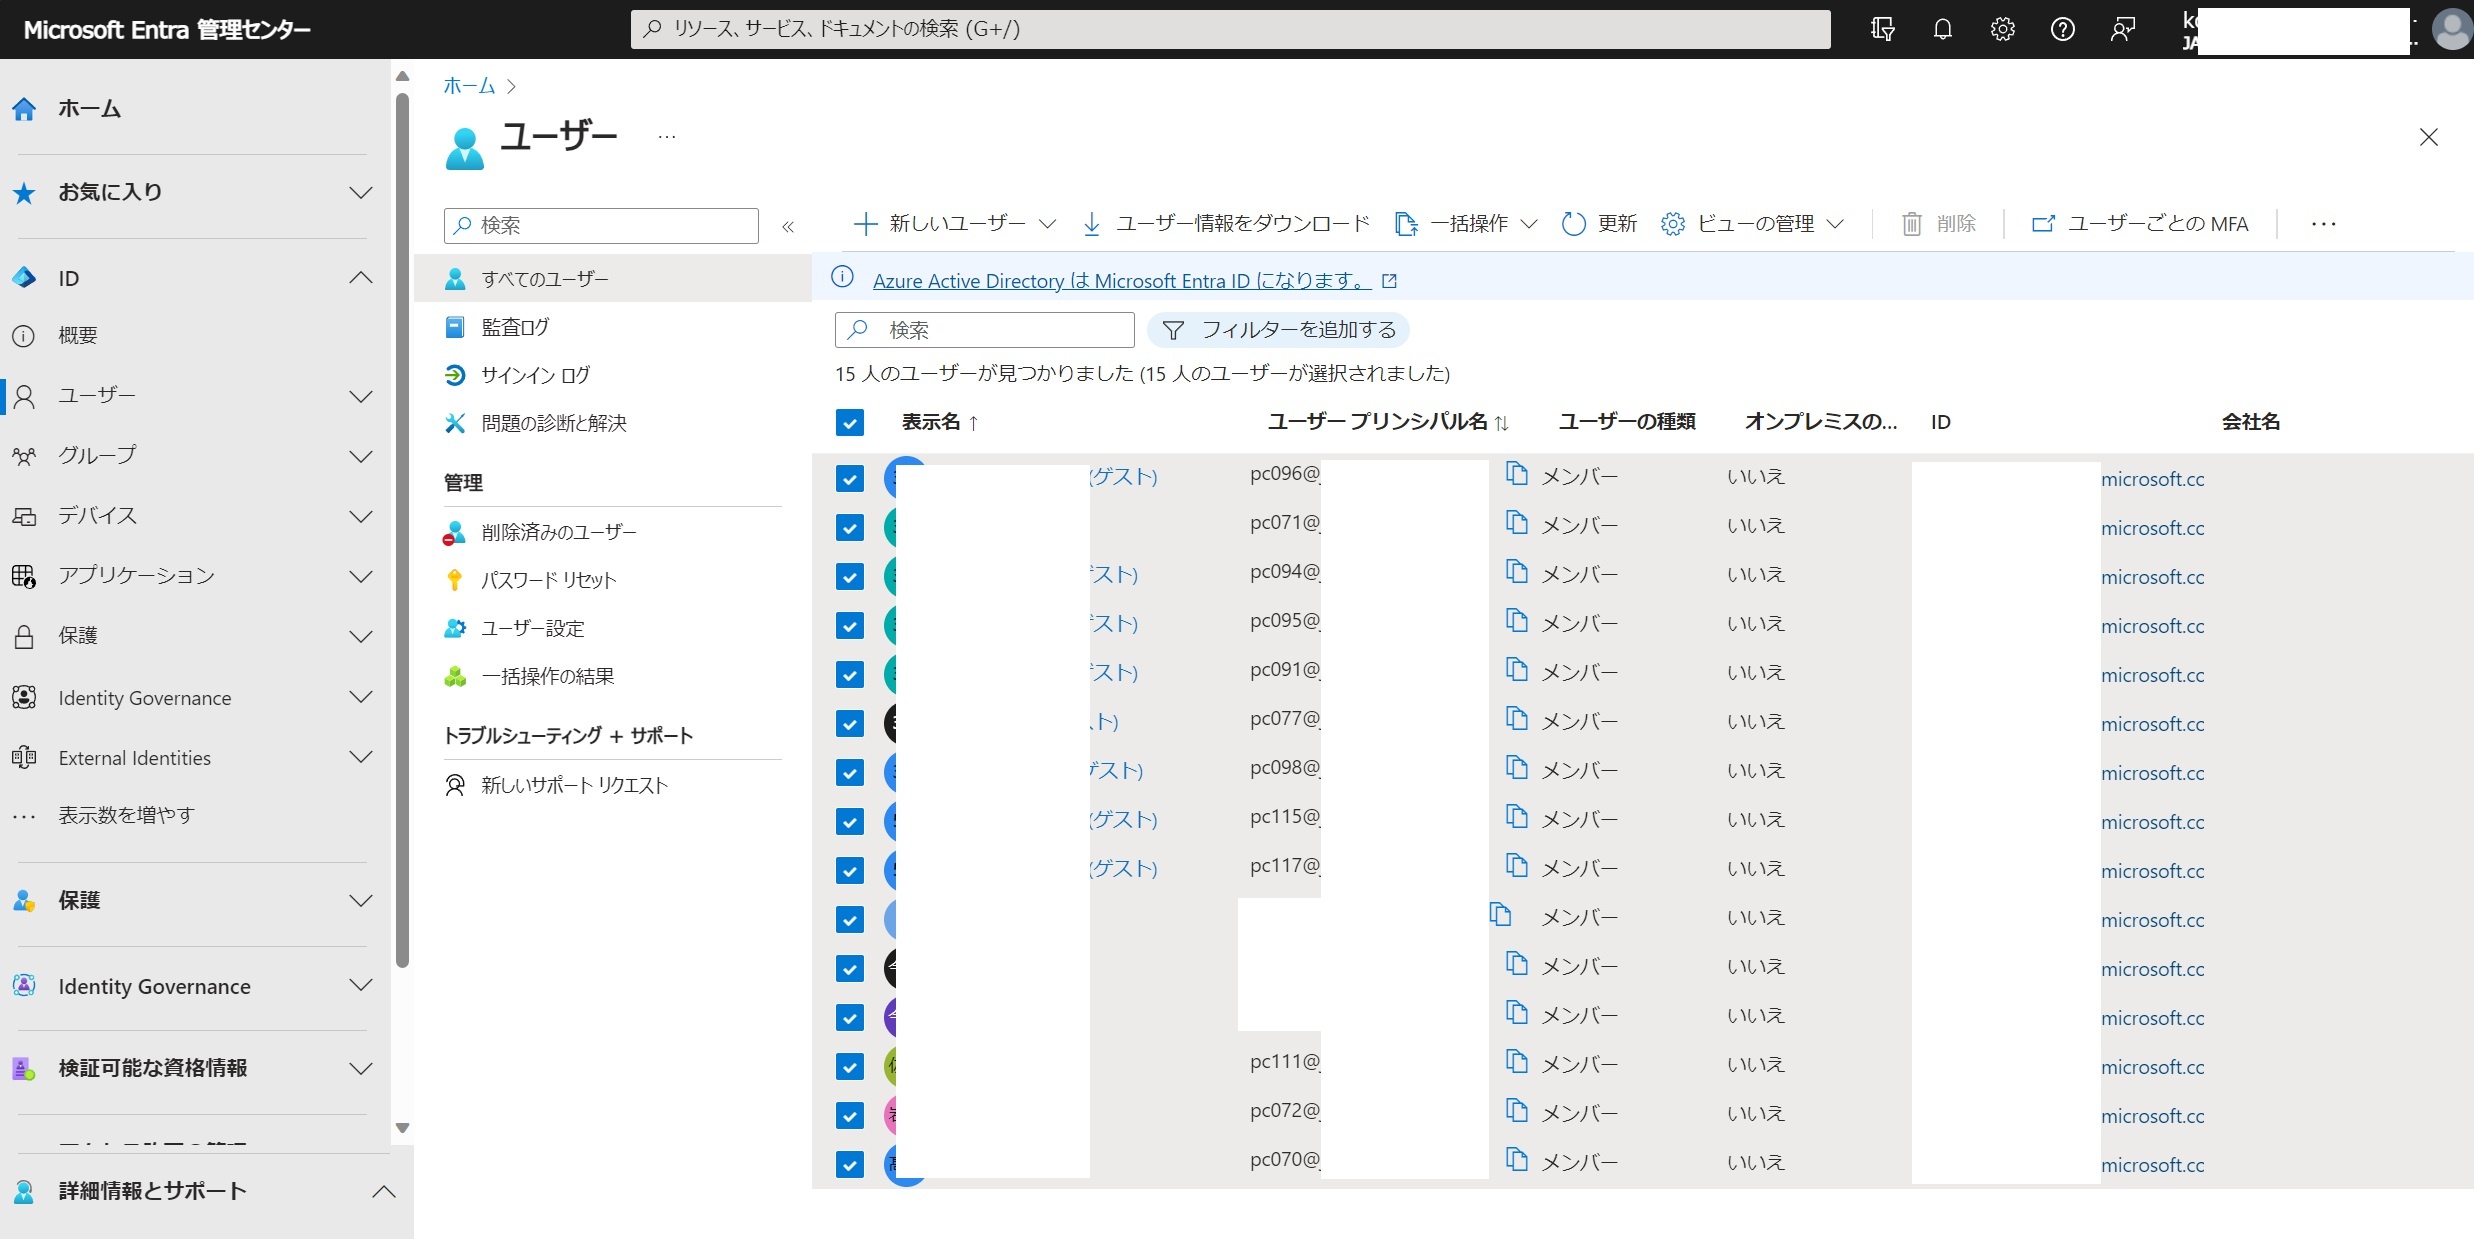Collapse the user menu with double chevron
Image resolution: width=2474 pixels, height=1239 pixels.
[x=788, y=226]
